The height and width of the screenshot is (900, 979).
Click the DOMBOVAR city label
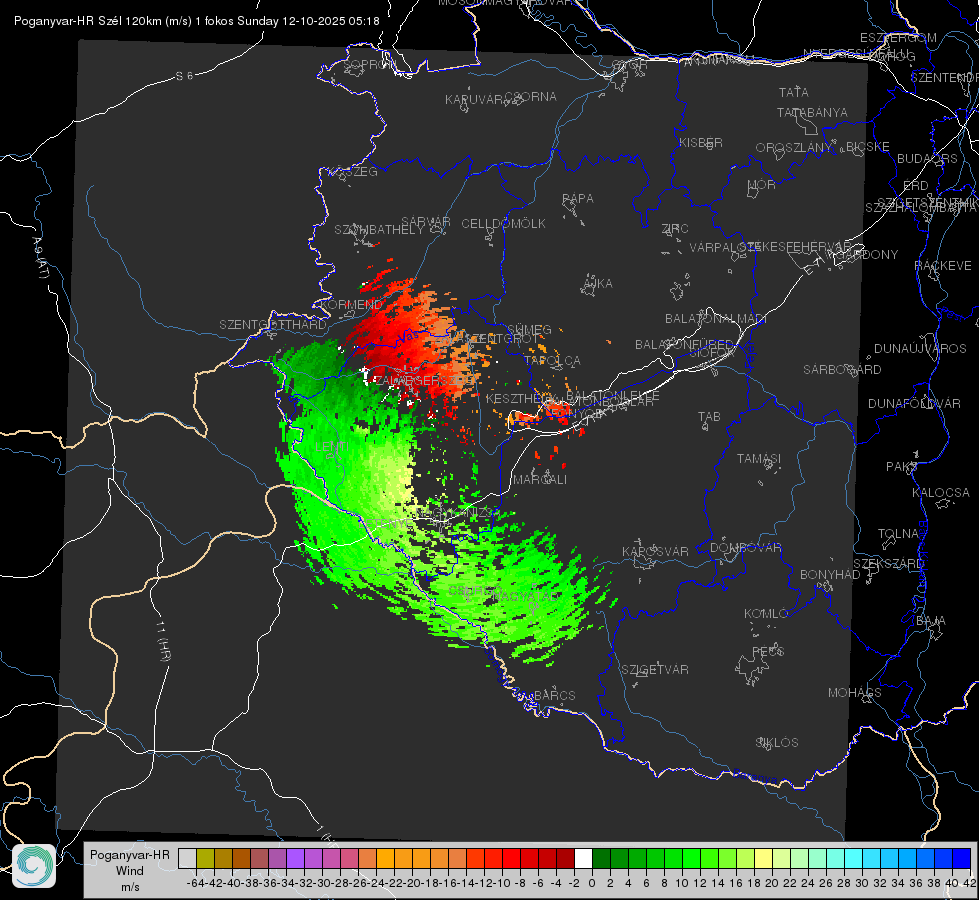pyautogui.click(x=745, y=548)
